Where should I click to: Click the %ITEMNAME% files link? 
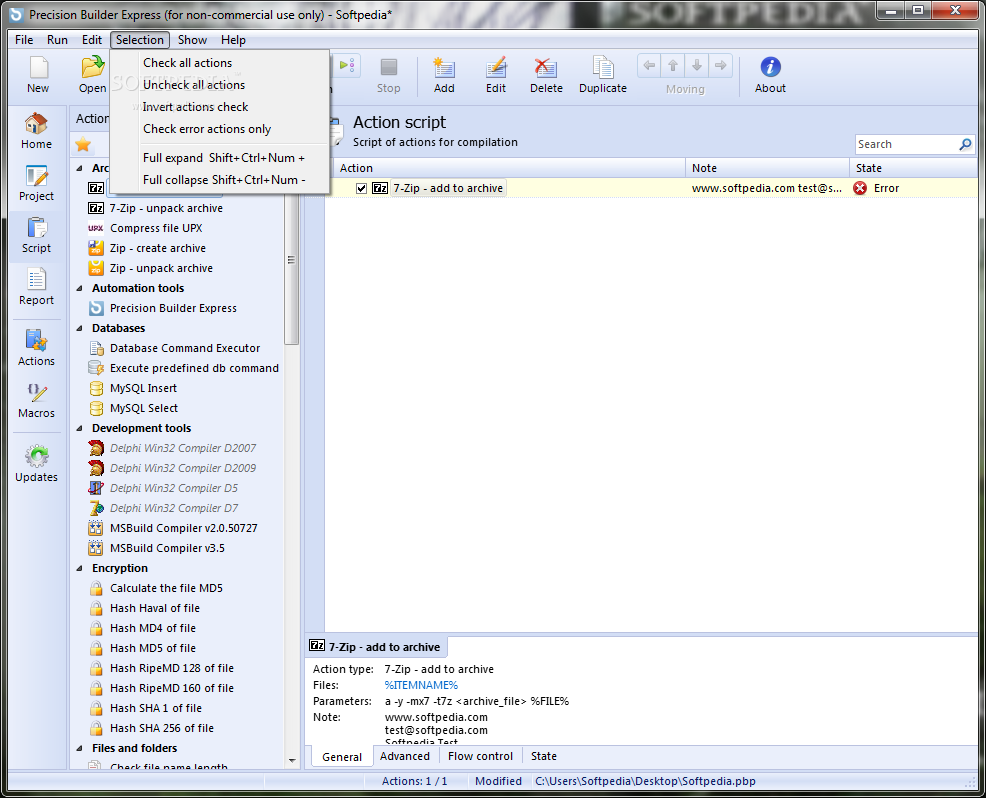tap(421, 685)
